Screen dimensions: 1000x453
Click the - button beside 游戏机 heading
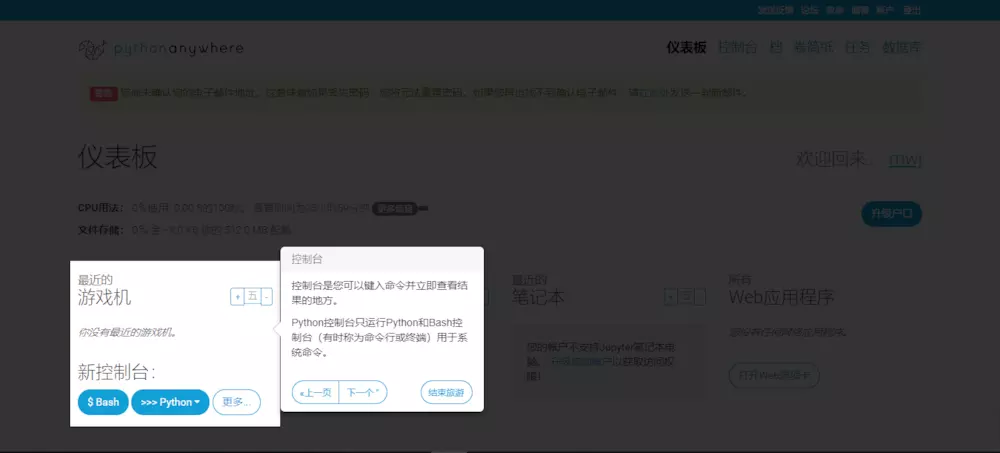(267, 297)
